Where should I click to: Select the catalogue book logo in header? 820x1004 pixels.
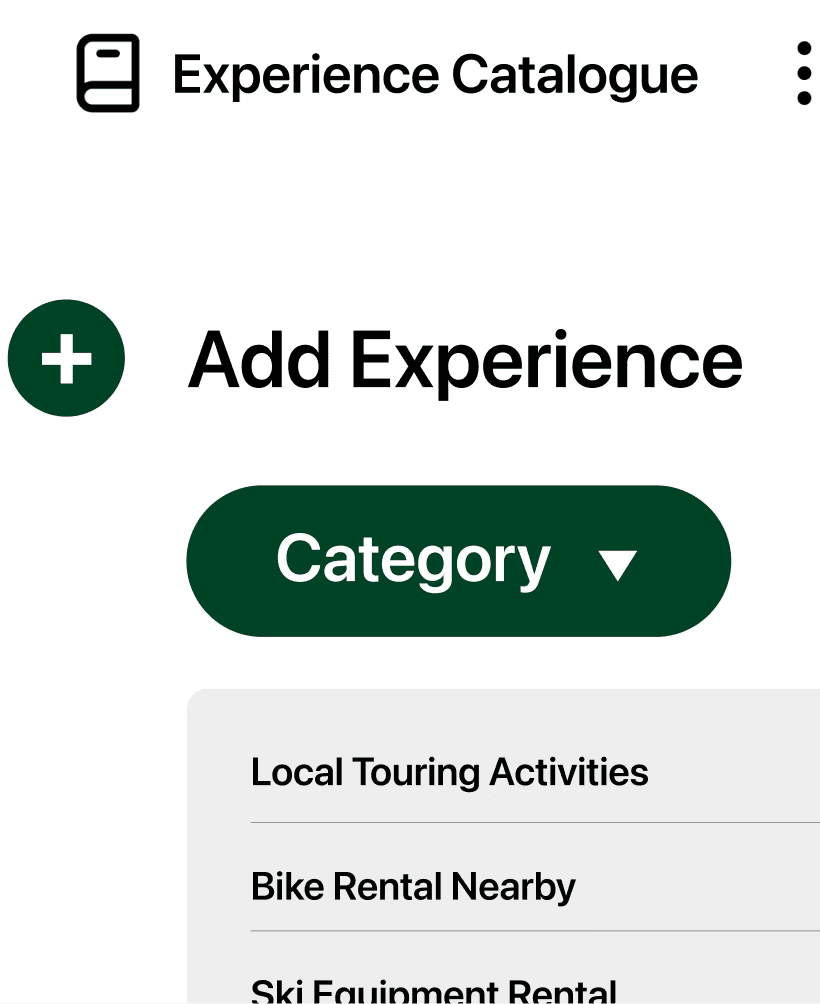[x=108, y=73]
